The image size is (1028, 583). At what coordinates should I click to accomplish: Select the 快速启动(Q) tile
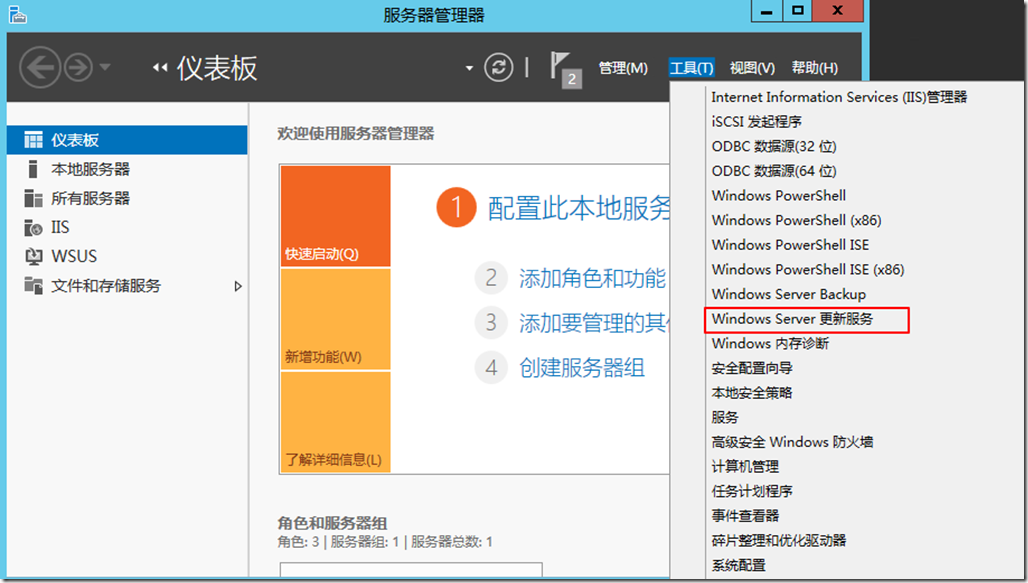pyautogui.click(x=335, y=216)
